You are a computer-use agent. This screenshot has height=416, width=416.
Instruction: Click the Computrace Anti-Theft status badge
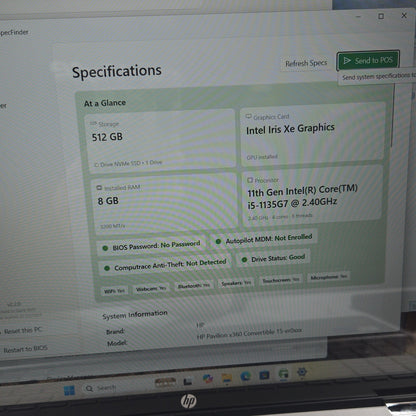coord(165,265)
